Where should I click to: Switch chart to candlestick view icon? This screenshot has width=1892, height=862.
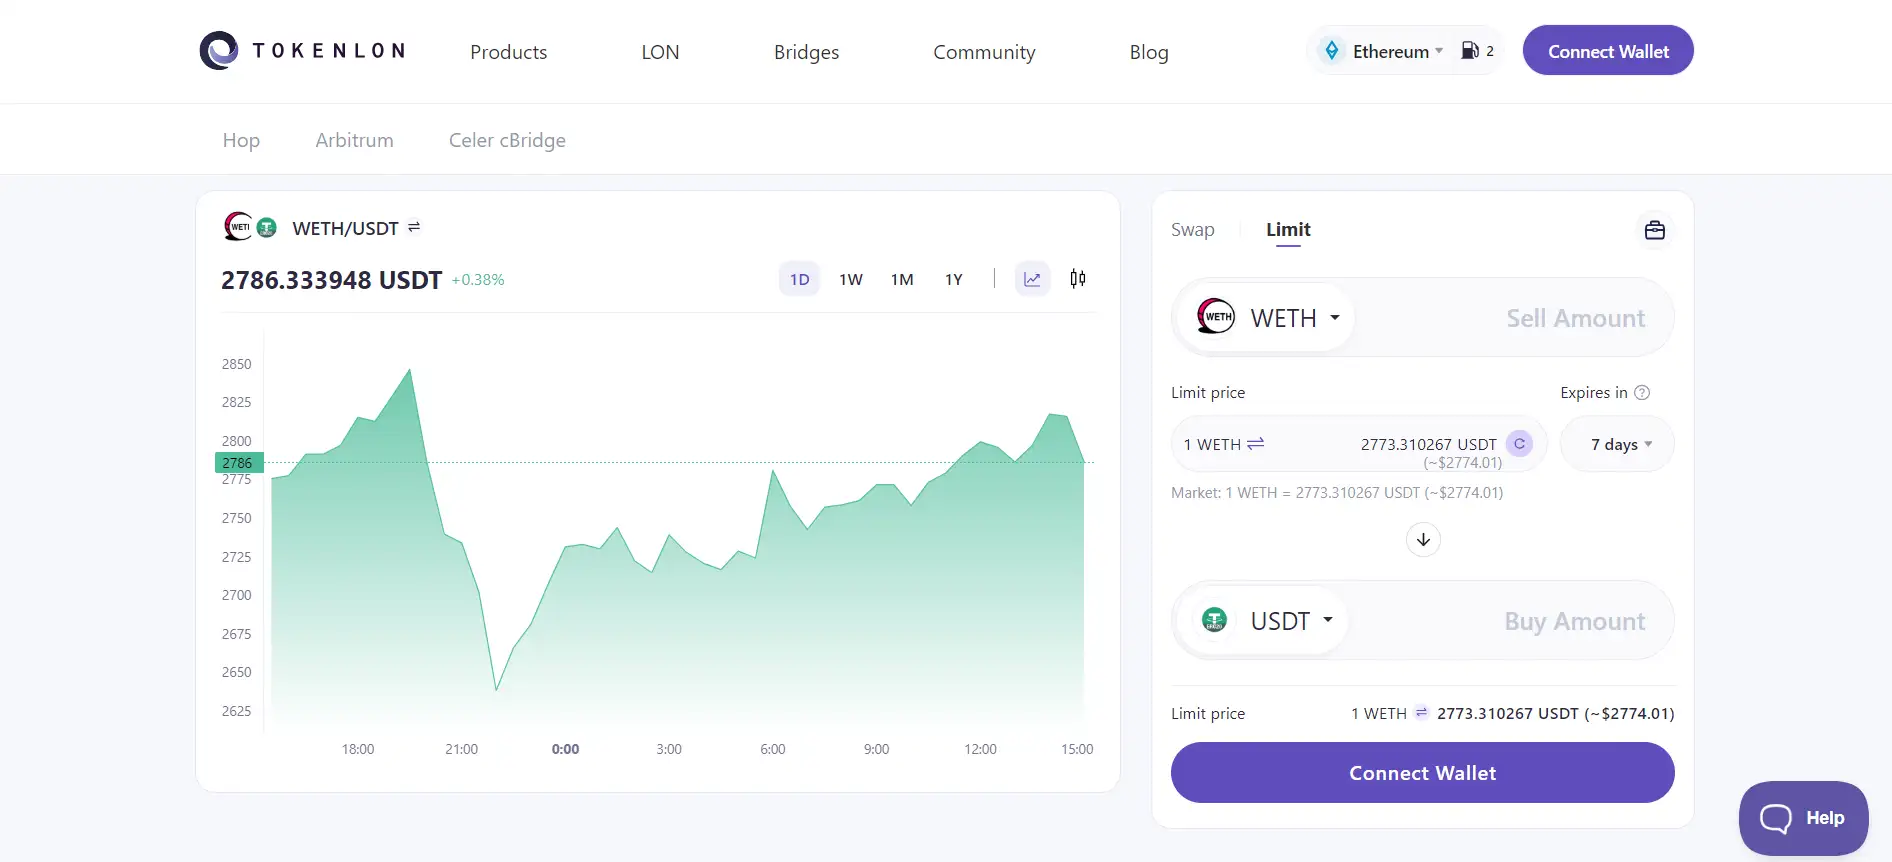(x=1077, y=279)
